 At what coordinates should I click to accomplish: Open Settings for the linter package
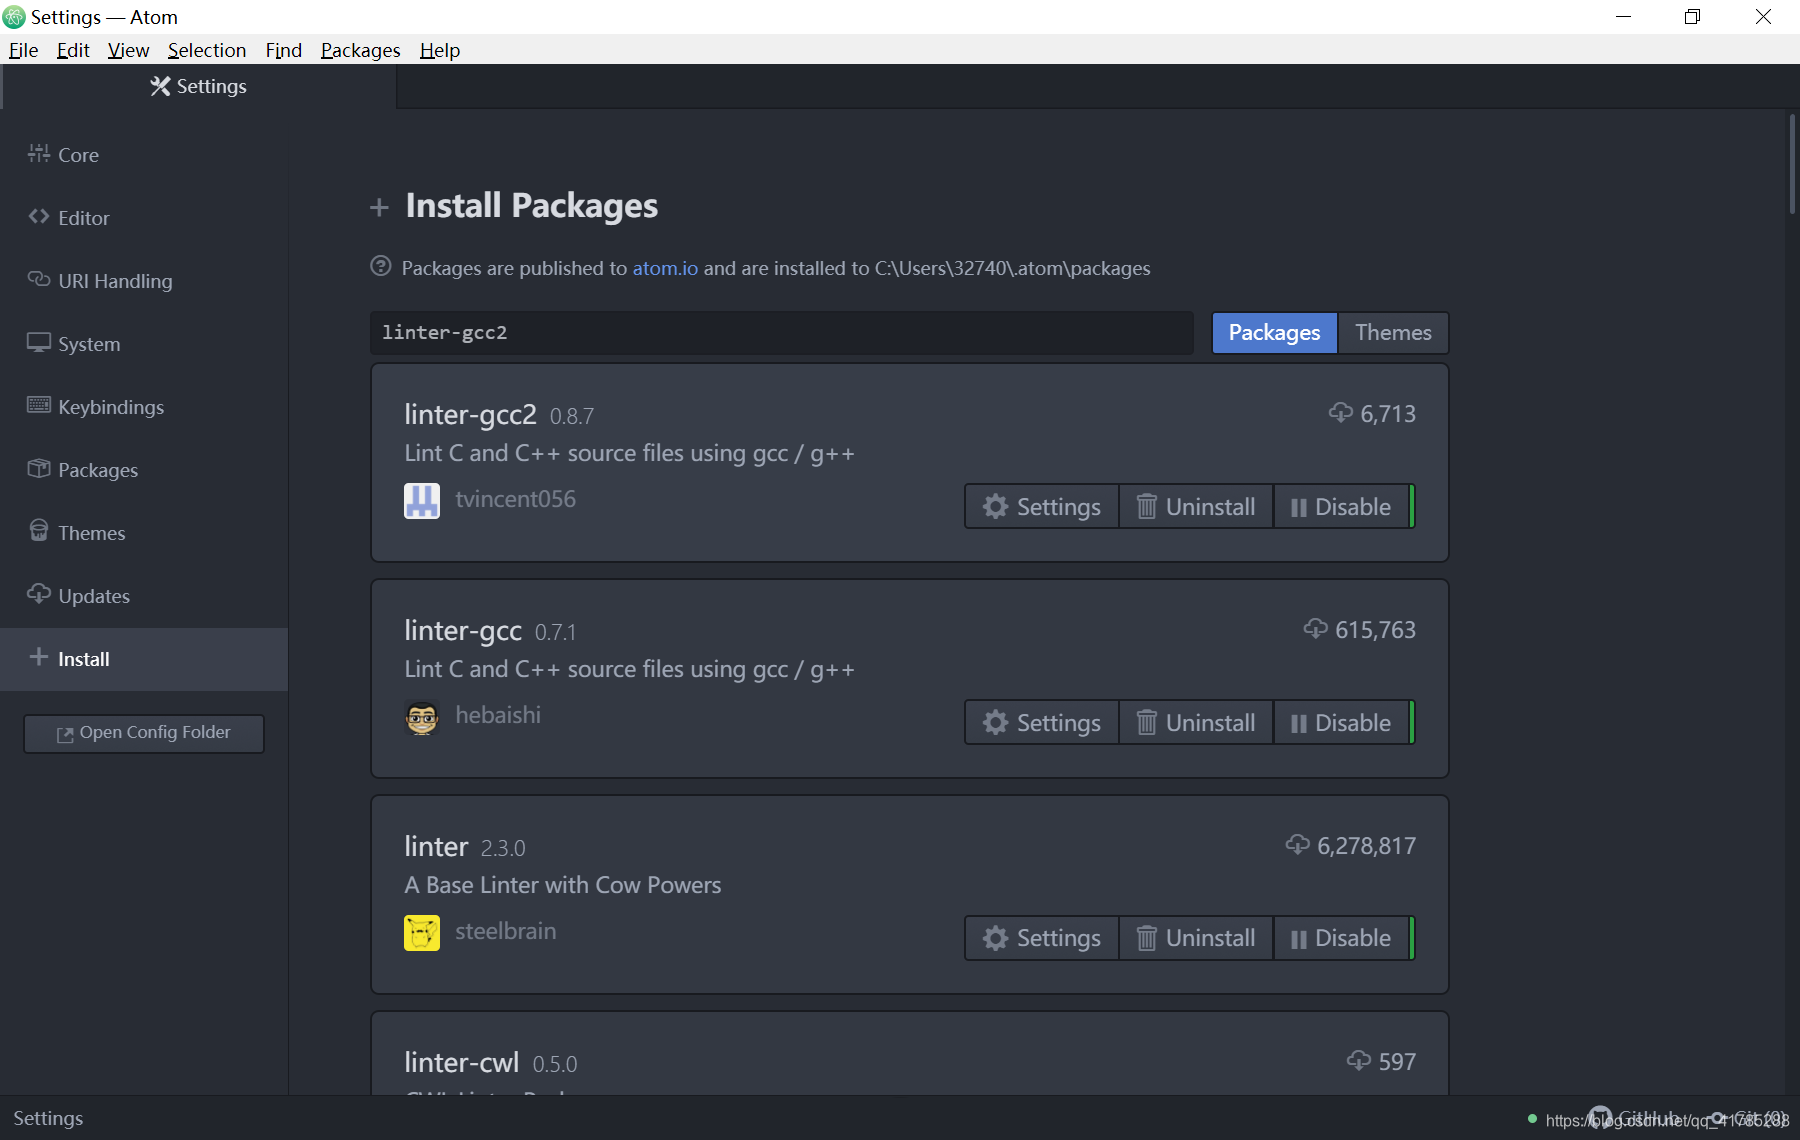1042,938
